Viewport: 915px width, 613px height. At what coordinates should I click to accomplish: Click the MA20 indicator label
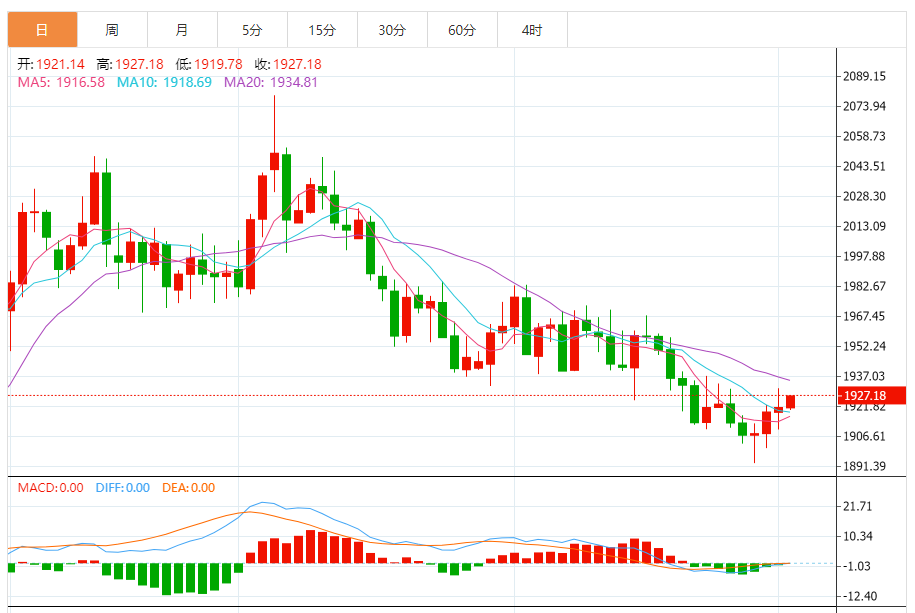(271, 82)
